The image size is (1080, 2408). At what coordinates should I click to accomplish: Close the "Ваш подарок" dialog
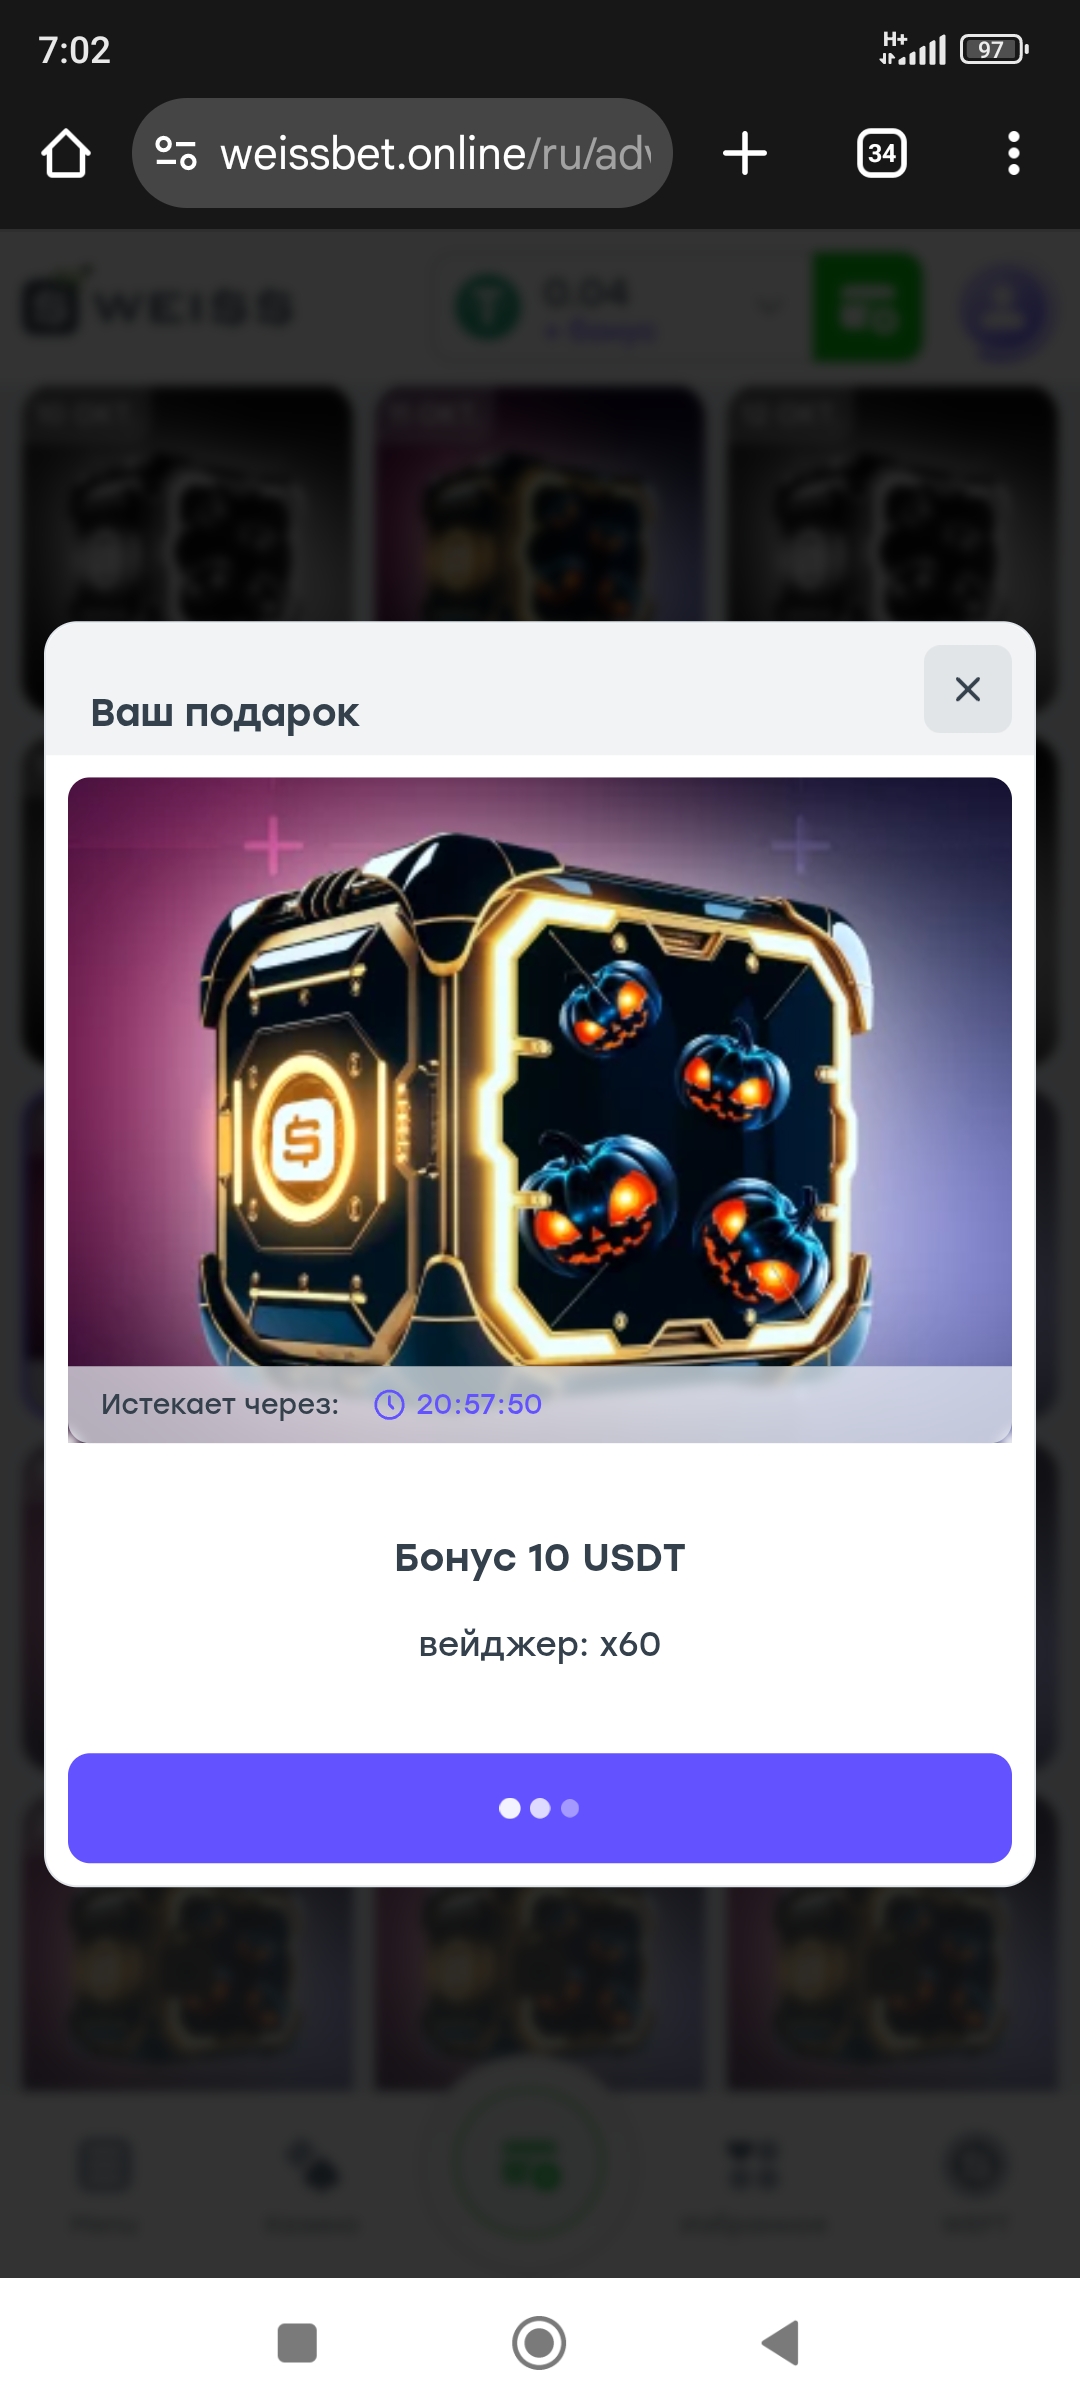pos(968,689)
